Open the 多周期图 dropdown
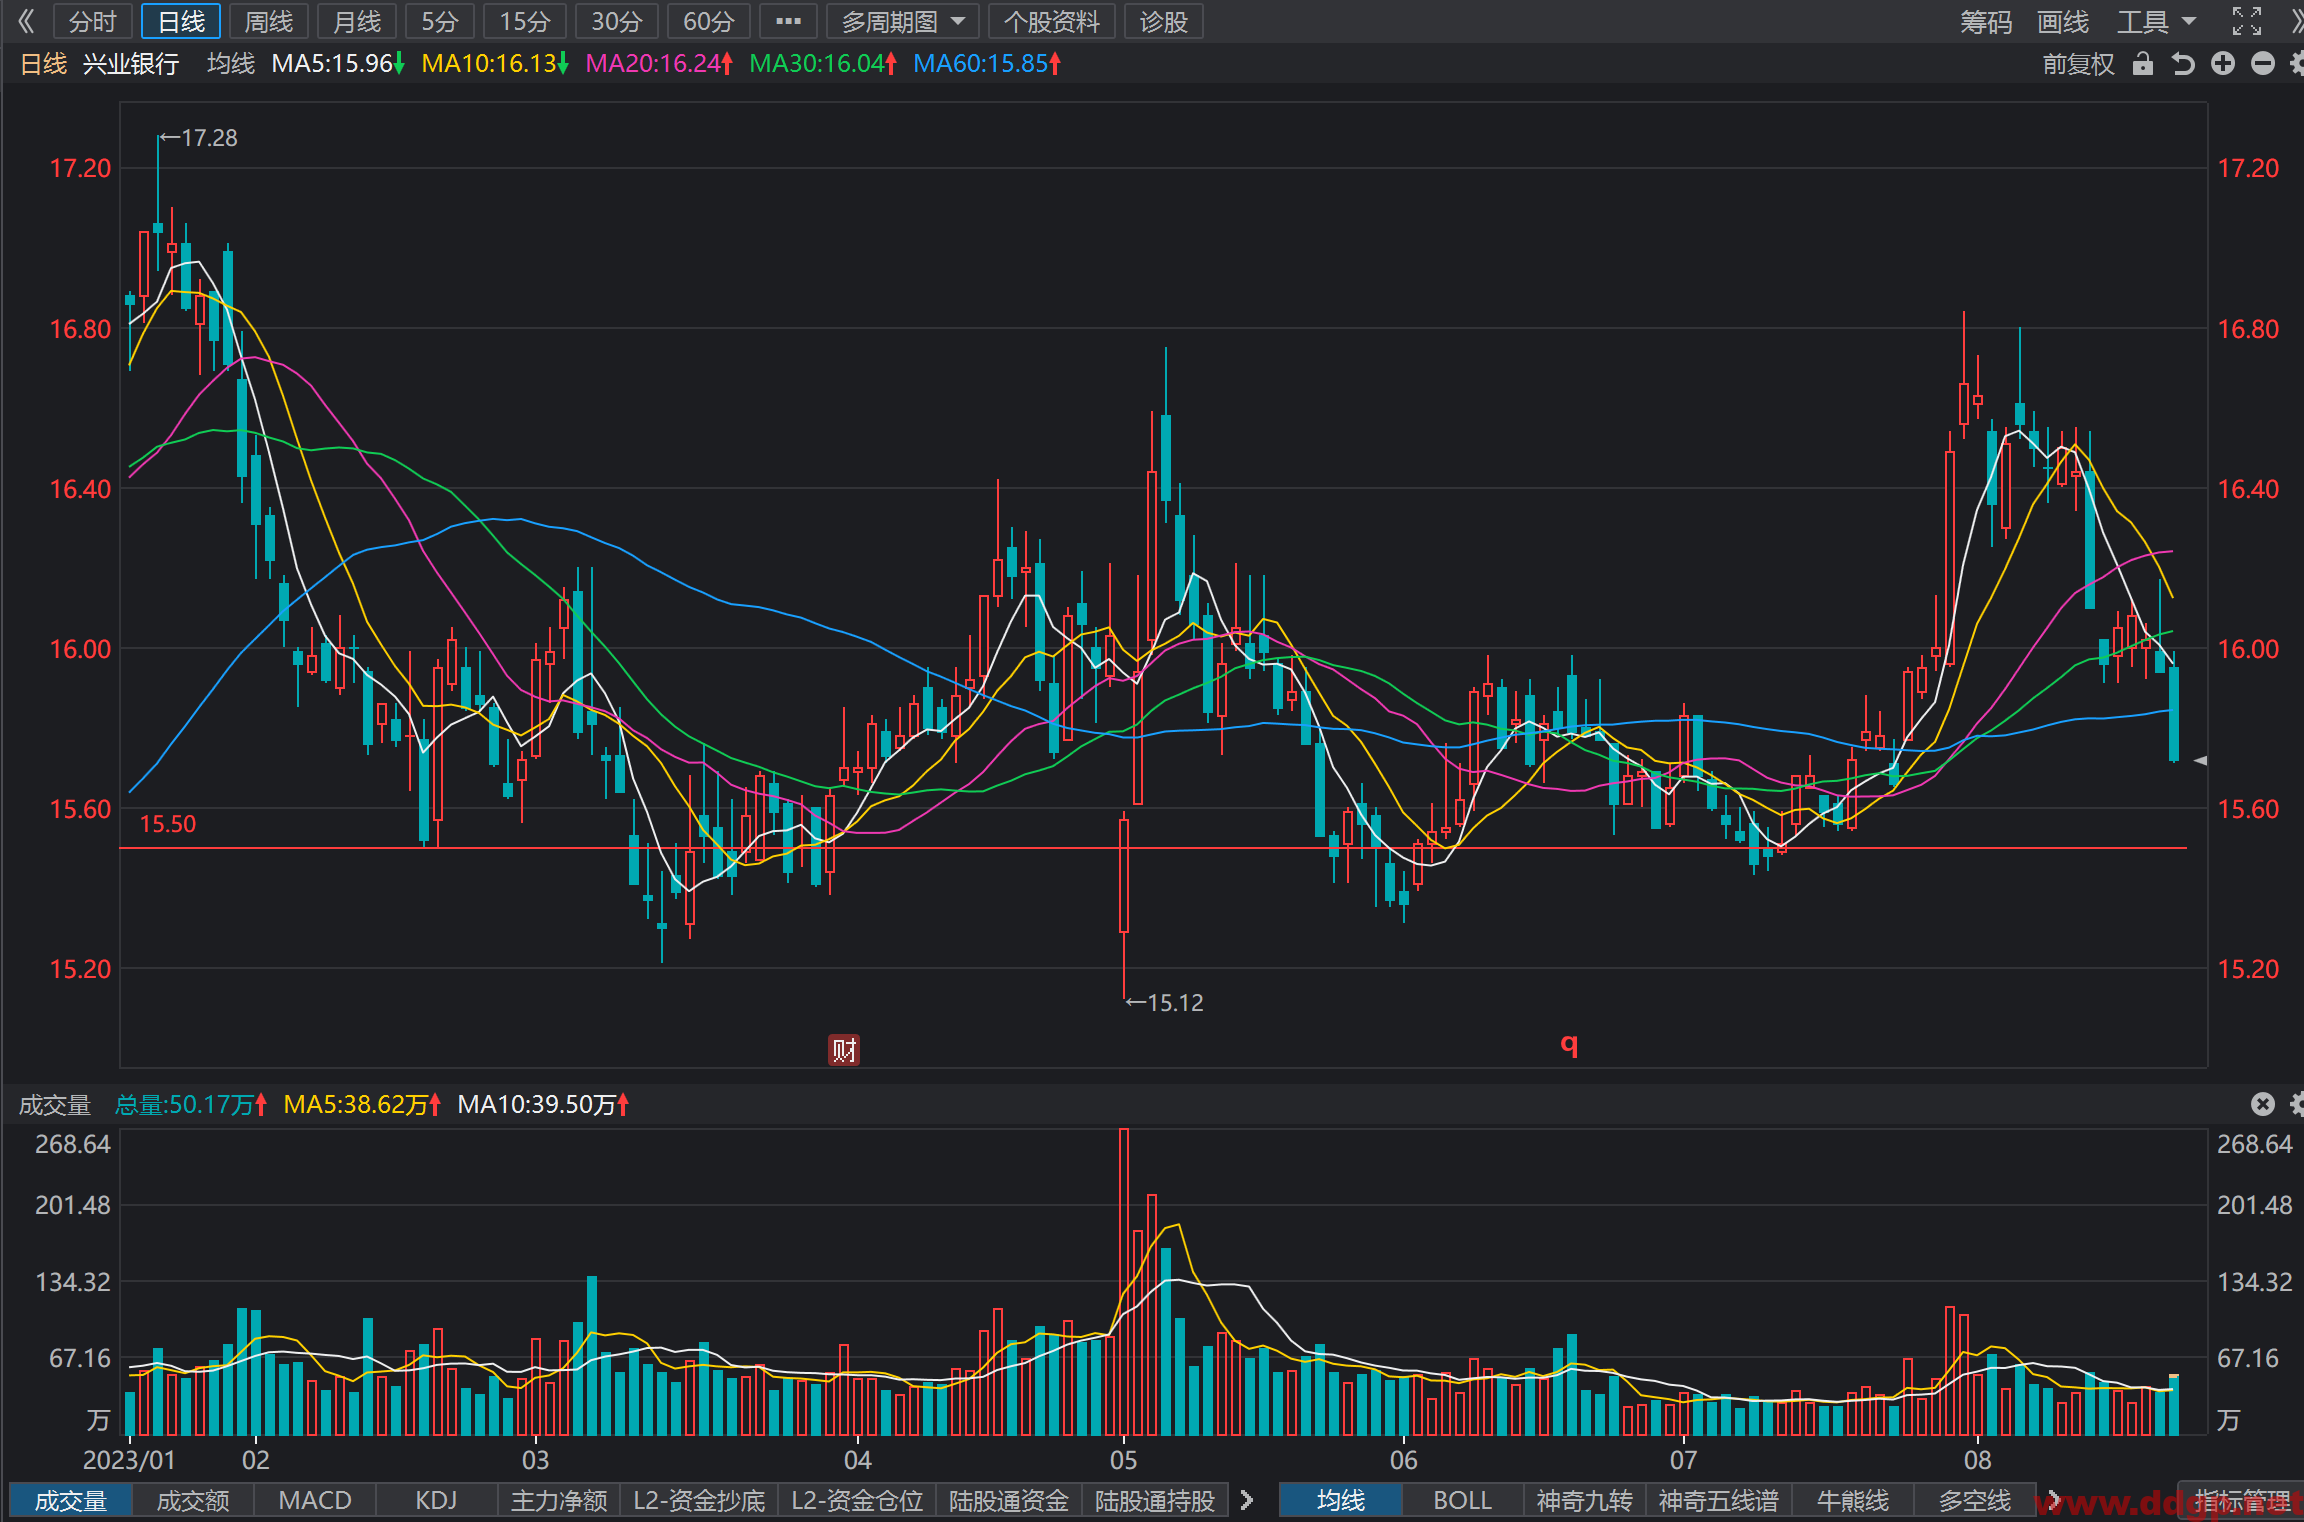 pos(903,21)
